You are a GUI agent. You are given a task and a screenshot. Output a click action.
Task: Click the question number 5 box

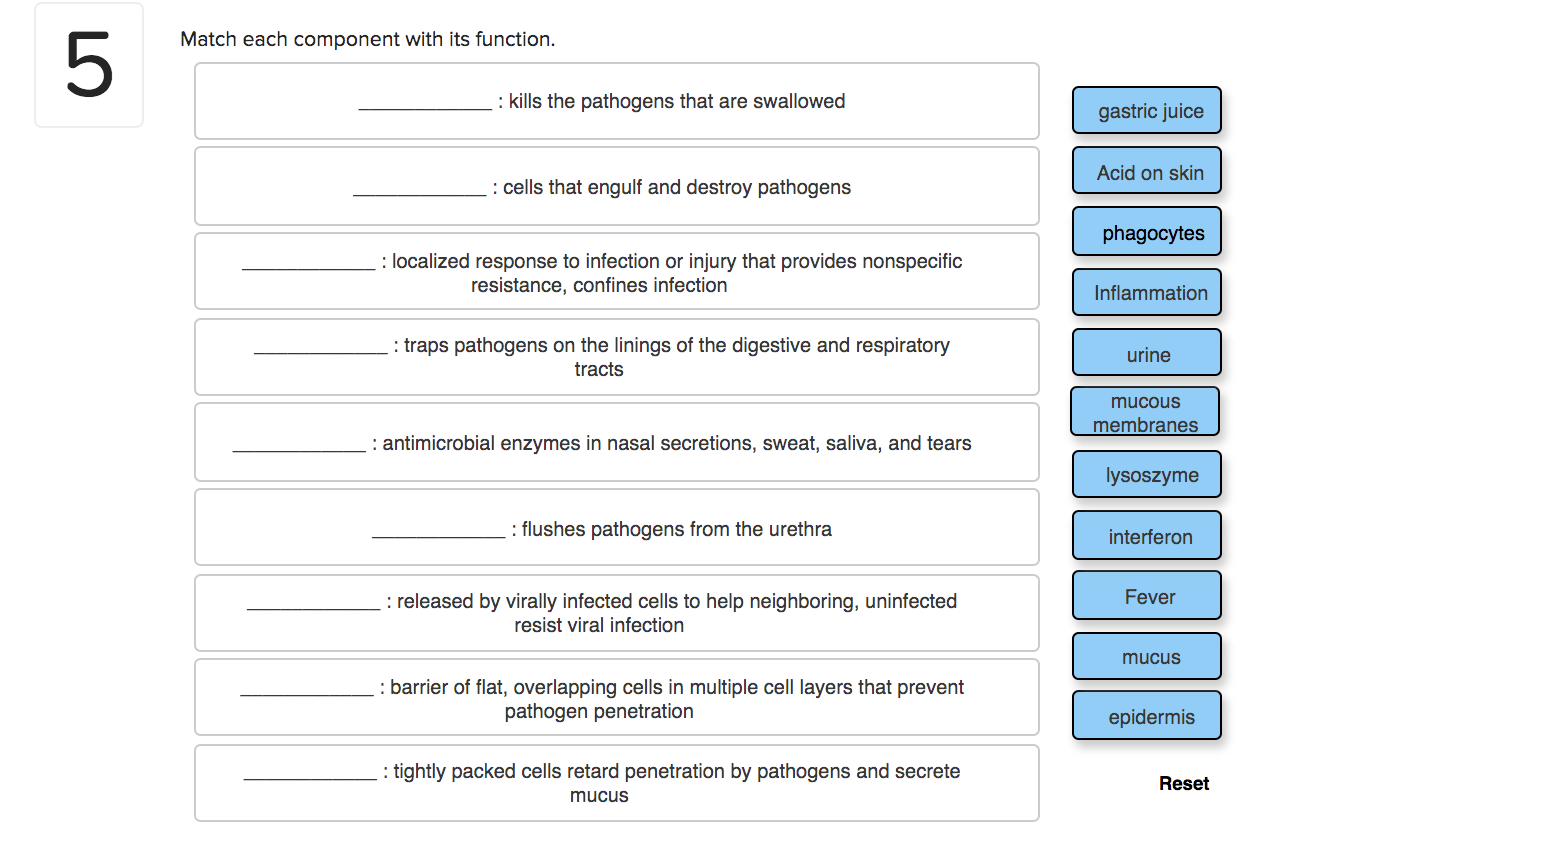(89, 66)
